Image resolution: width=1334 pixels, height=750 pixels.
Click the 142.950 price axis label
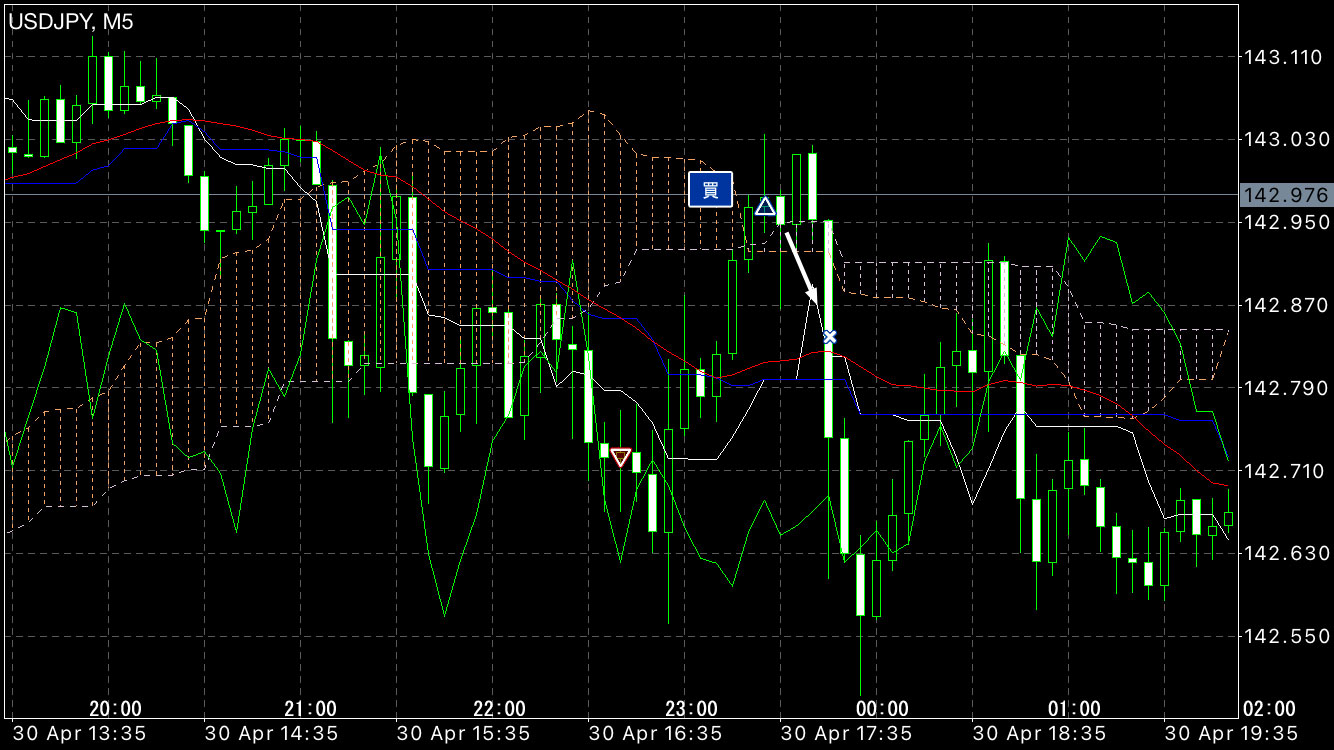pos(1284,222)
